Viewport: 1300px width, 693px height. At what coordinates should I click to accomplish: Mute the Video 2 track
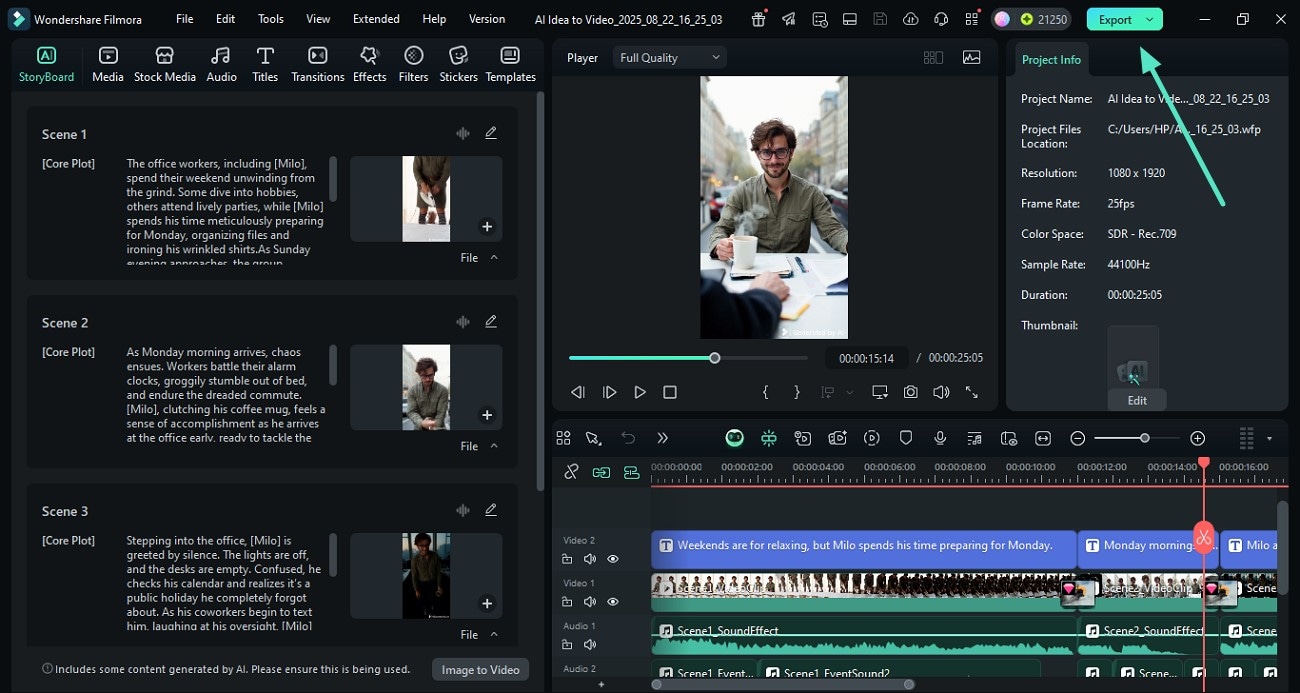pos(590,559)
